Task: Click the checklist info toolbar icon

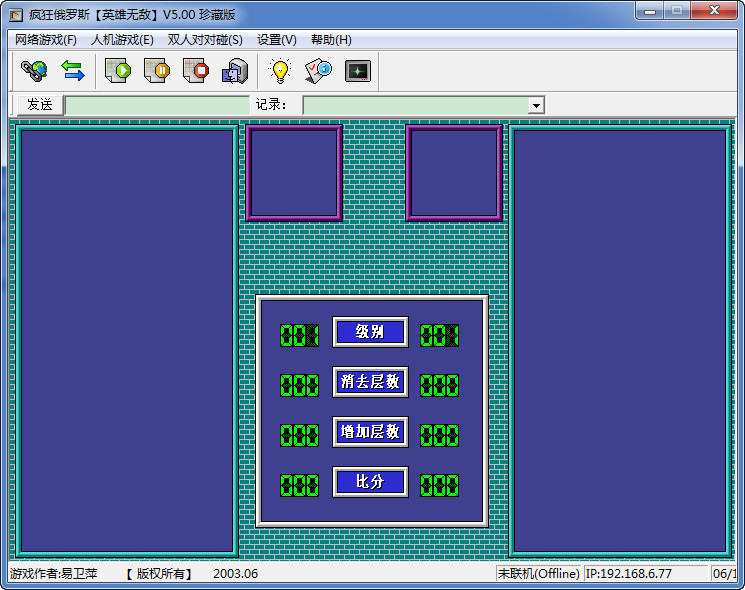Action: pyautogui.click(x=318, y=71)
